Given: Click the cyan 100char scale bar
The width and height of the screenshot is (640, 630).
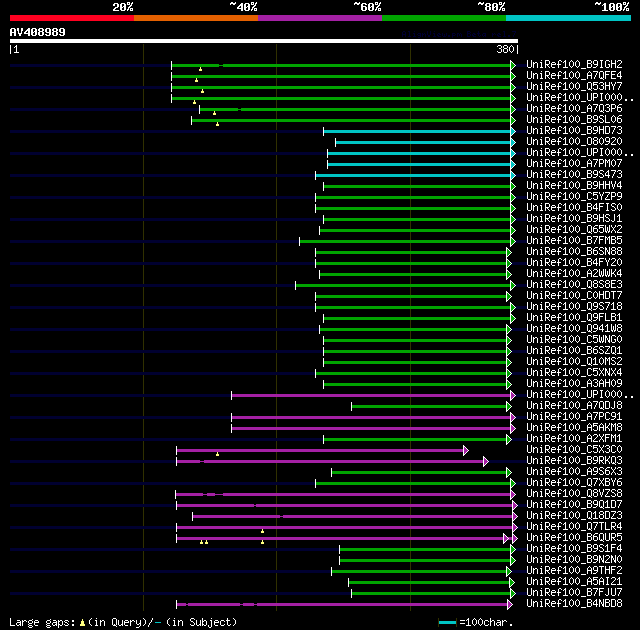Looking at the screenshot, I should coord(447,622).
